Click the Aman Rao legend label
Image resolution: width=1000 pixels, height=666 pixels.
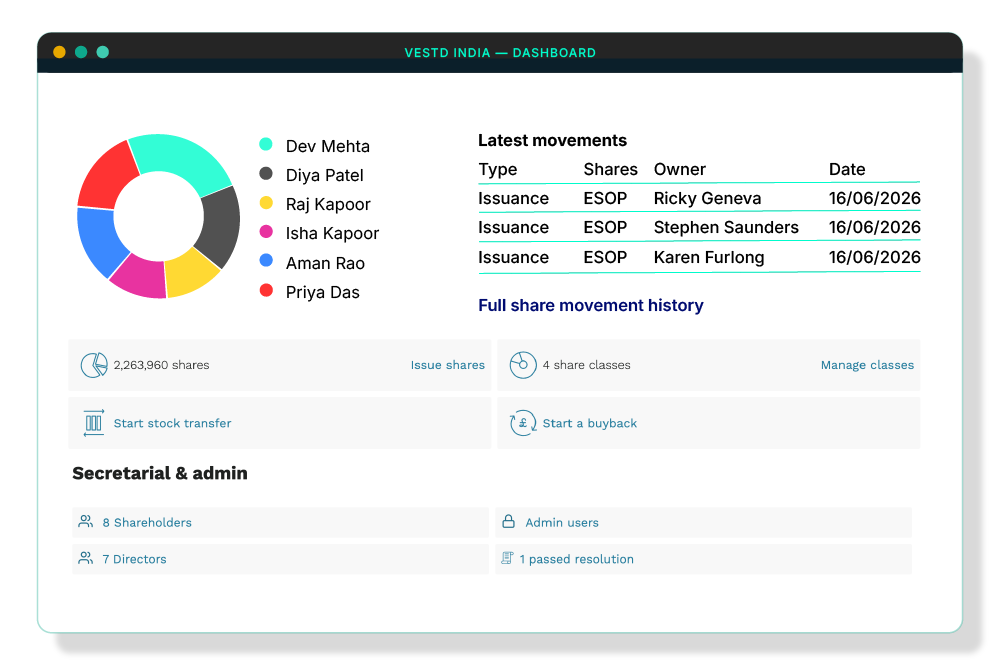325,263
